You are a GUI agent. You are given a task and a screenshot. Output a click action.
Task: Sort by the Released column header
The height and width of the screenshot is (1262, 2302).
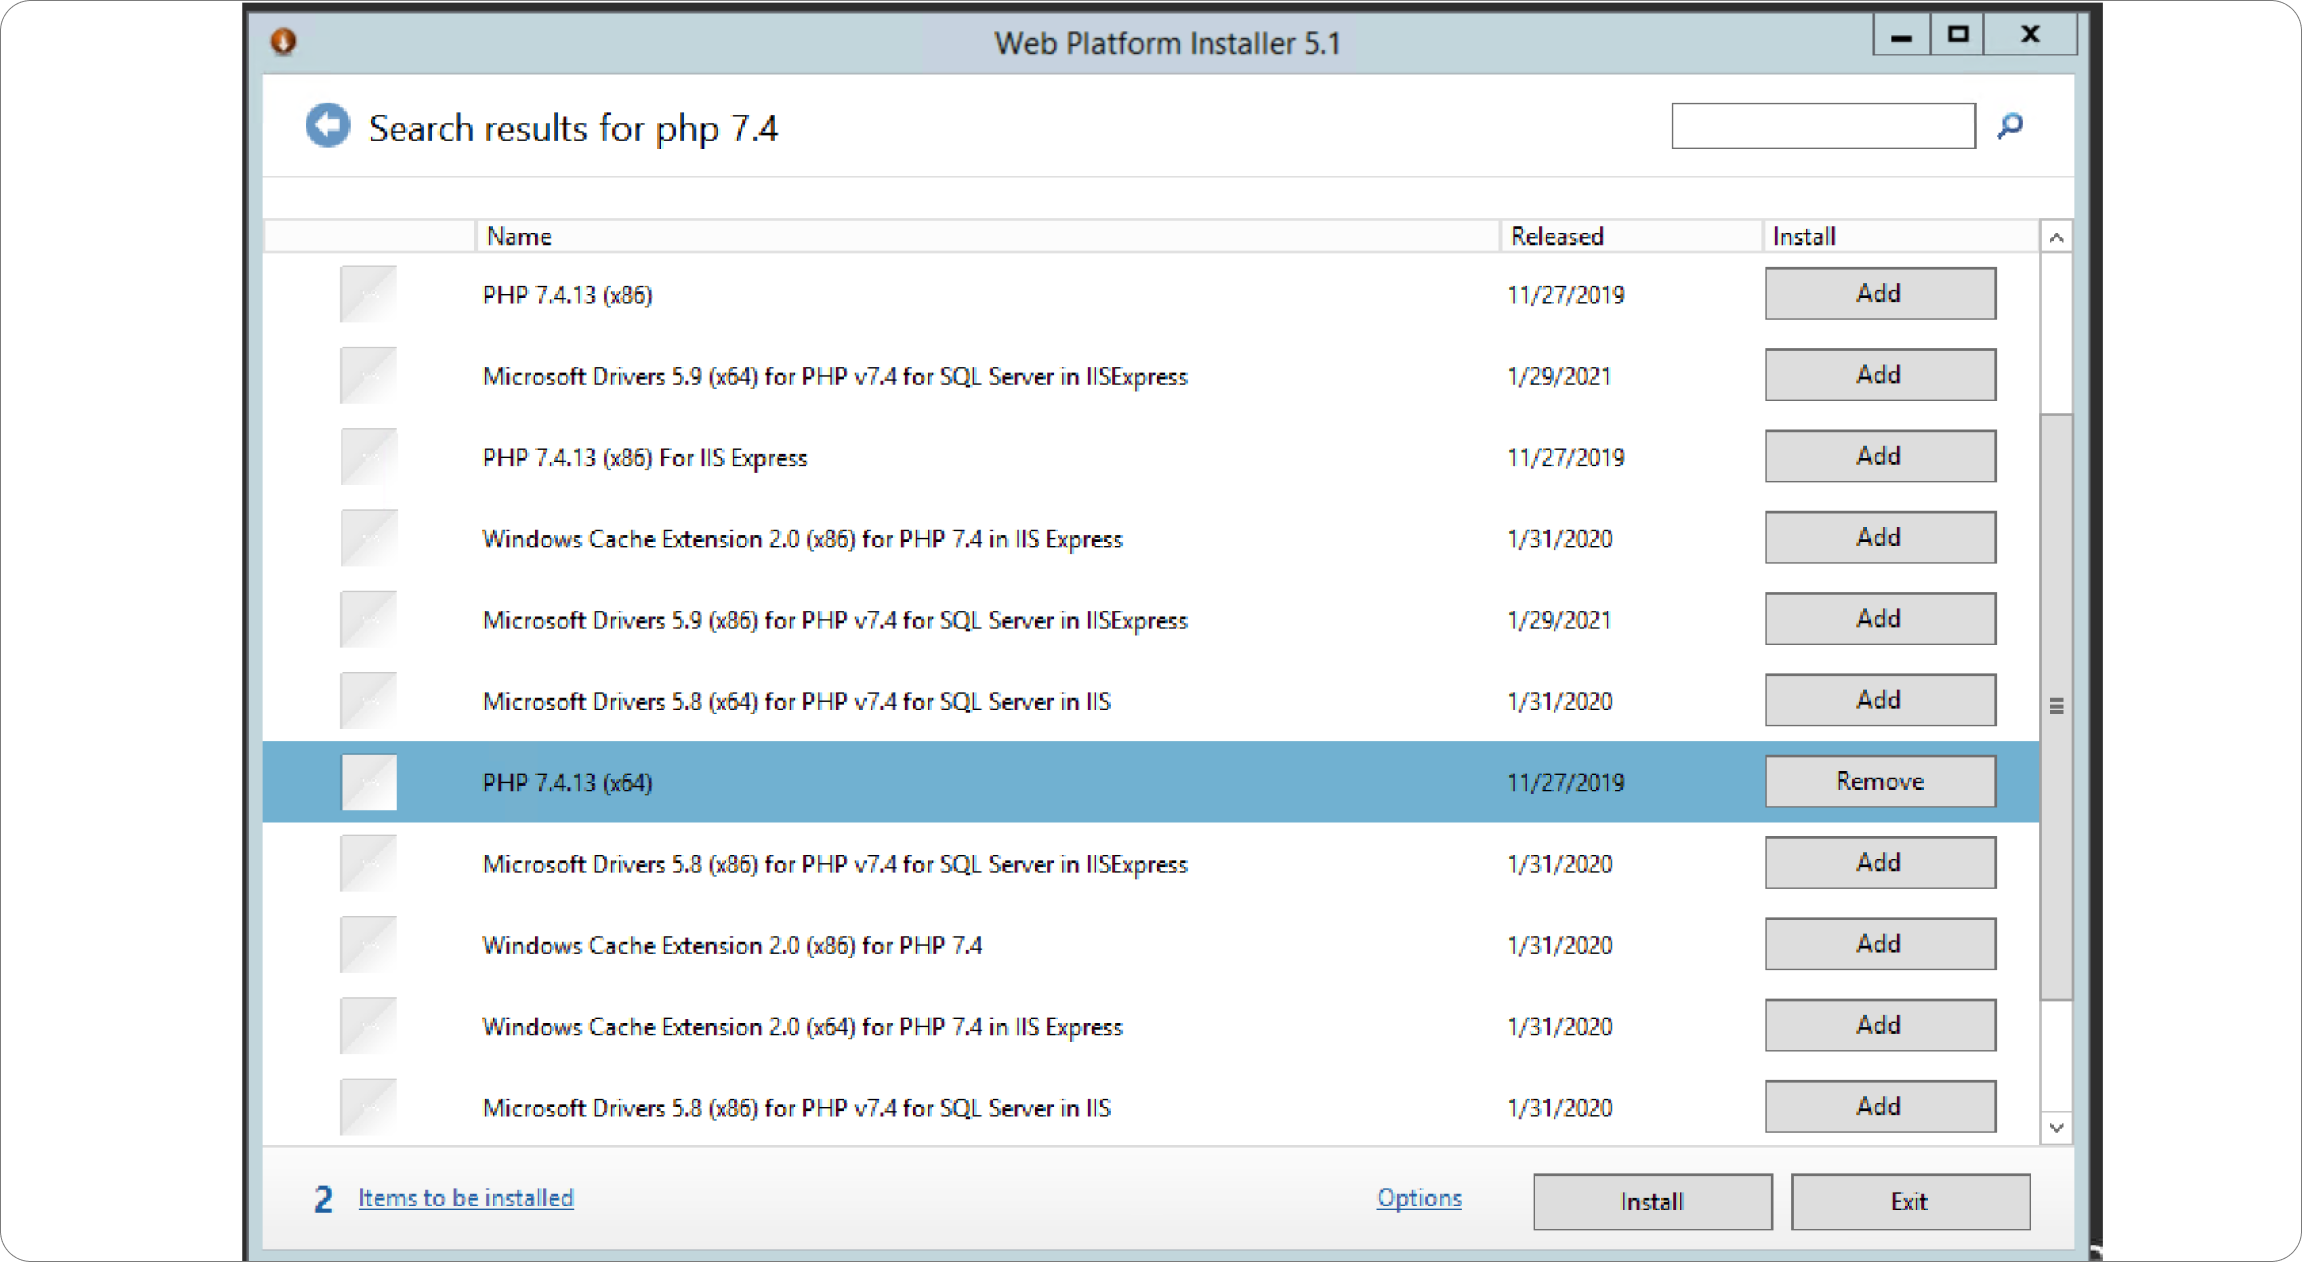(x=1630, y=236)
